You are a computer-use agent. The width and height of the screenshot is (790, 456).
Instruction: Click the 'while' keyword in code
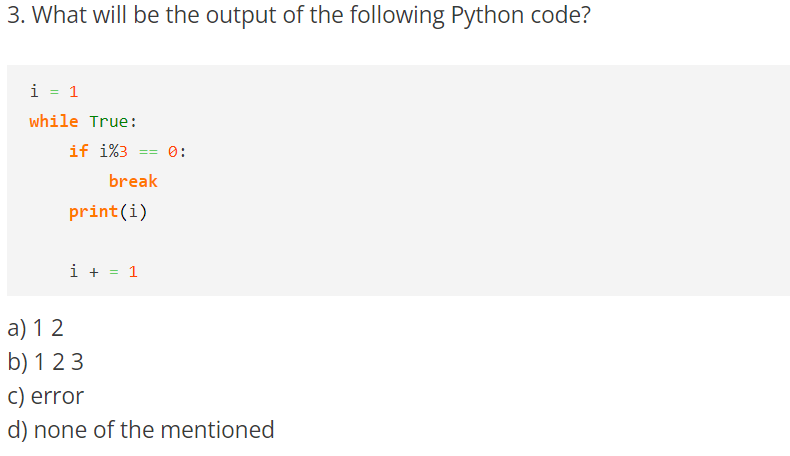pos(53,121)
